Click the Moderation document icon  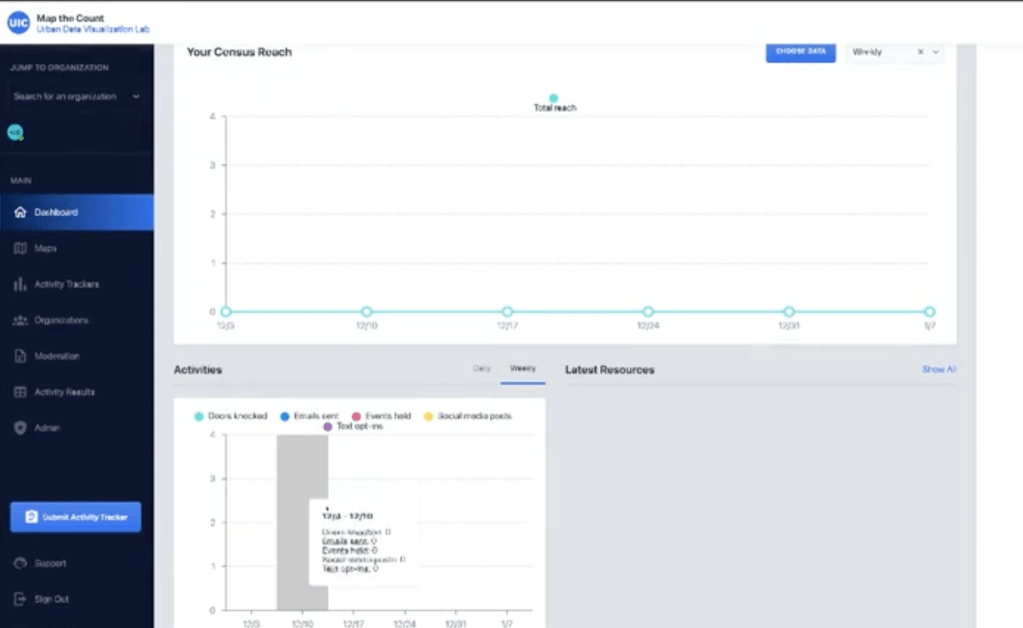click(x=20, y=356)
